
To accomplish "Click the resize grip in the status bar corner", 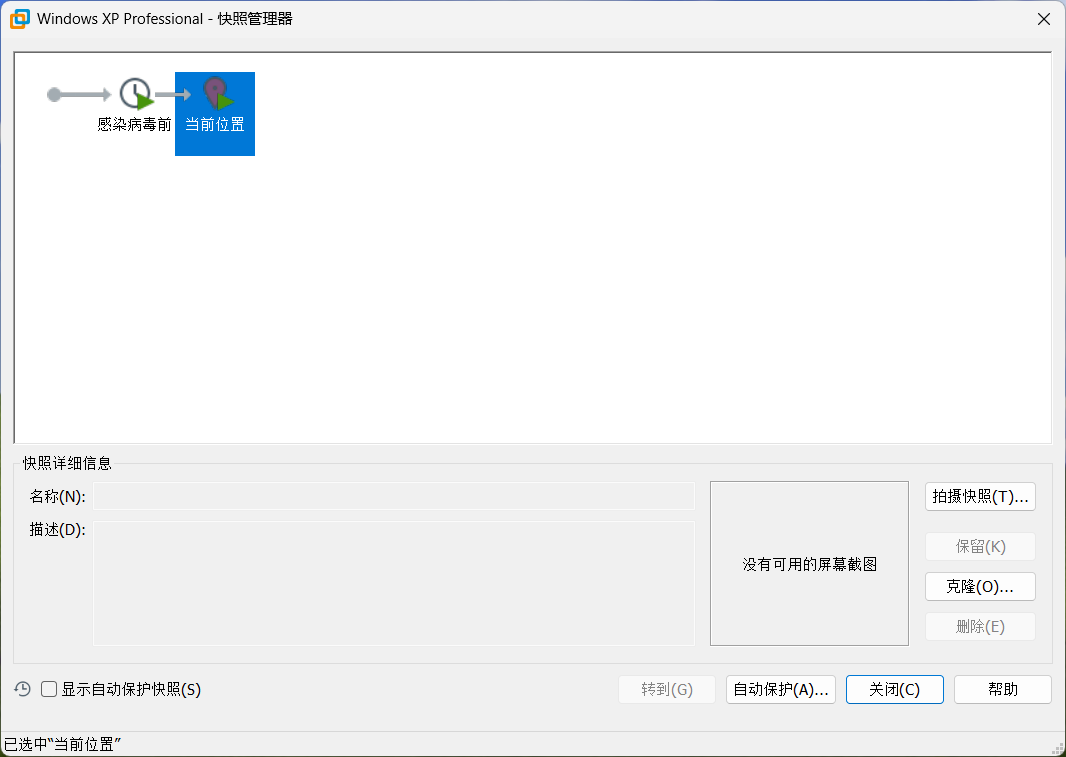I will pos(1057,748).
